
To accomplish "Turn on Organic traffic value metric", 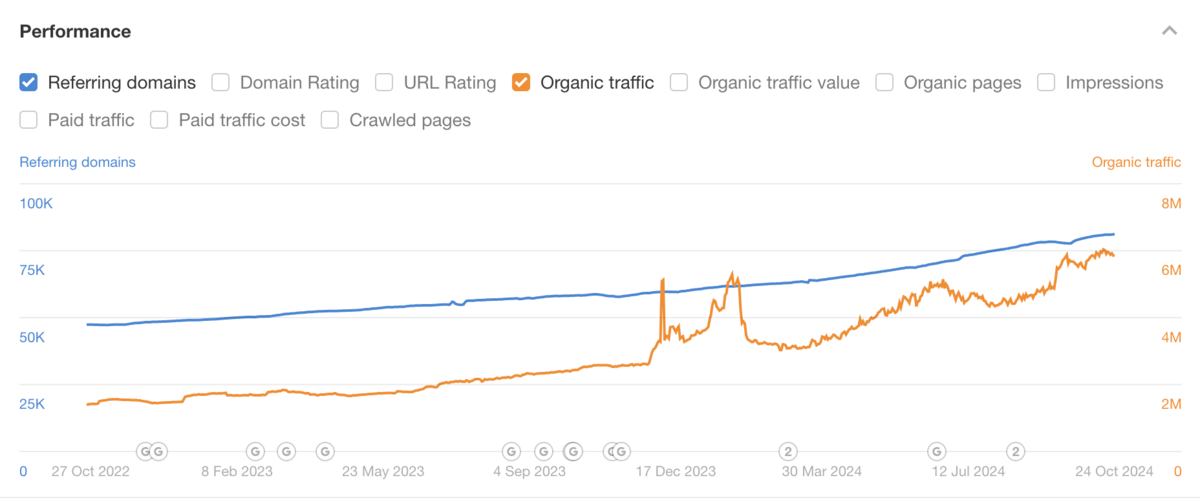I will [x=679, y=83].
